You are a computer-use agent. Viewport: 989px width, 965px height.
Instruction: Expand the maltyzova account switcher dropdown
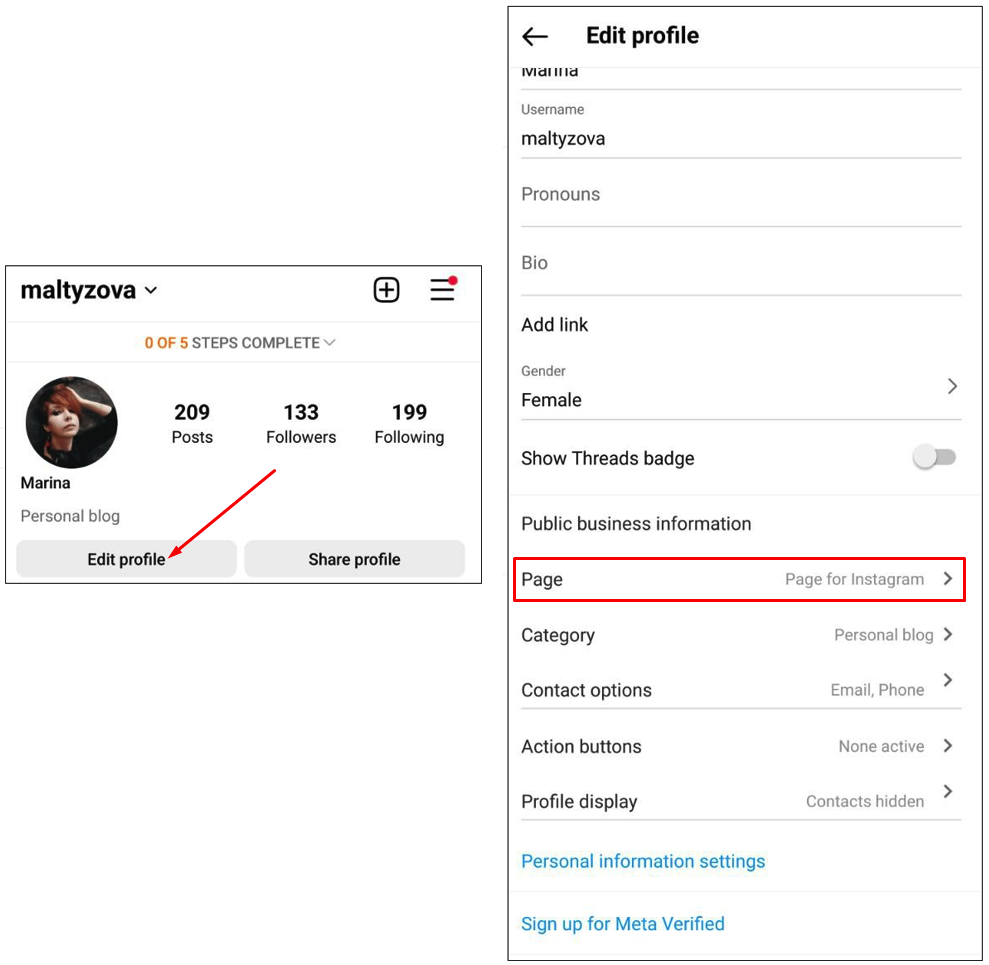[151, 290]
